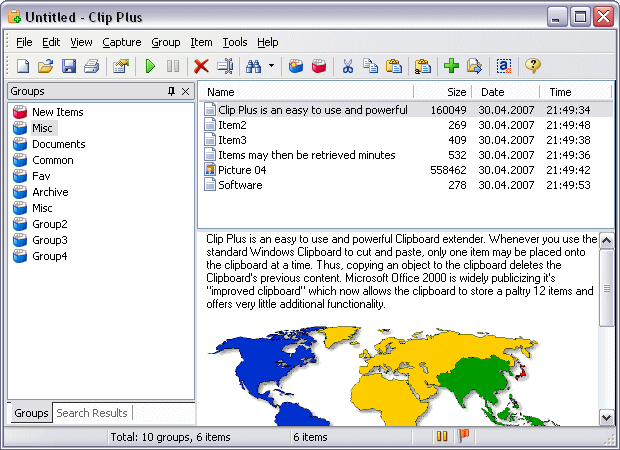Image resolution: width=620 pixels, height=450 pixels.
Task: Click the Rename item toolbar icon
Action: point(225,66)
